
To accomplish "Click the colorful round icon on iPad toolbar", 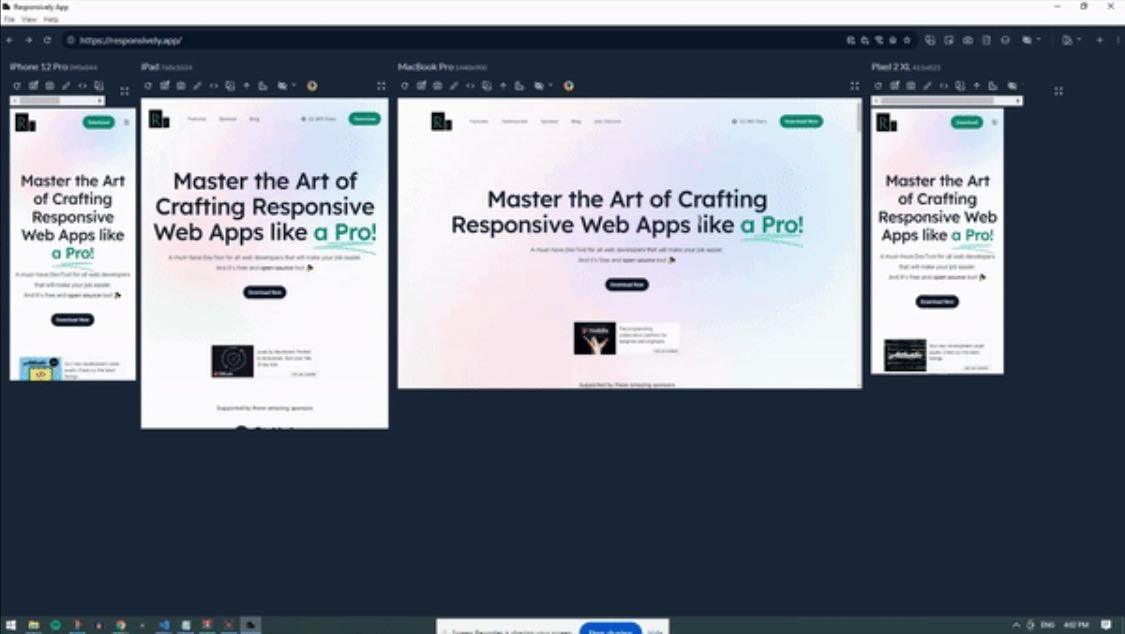I will point(312,85).
